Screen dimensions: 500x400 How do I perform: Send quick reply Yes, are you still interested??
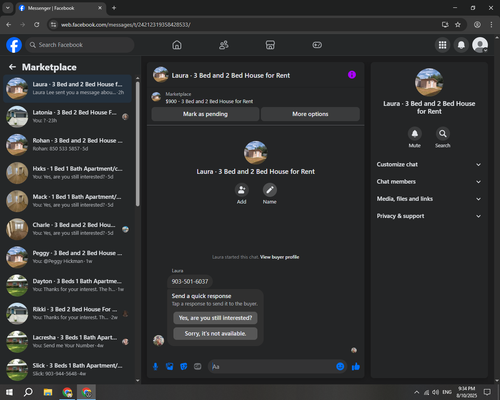(215, 318)
